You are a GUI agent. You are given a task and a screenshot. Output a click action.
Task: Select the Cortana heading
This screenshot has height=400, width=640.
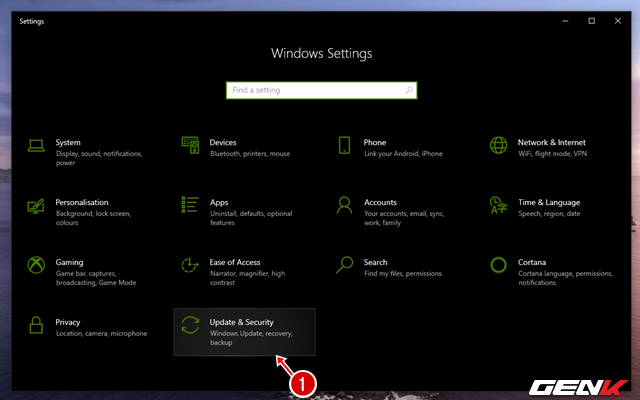click(532, 262)
